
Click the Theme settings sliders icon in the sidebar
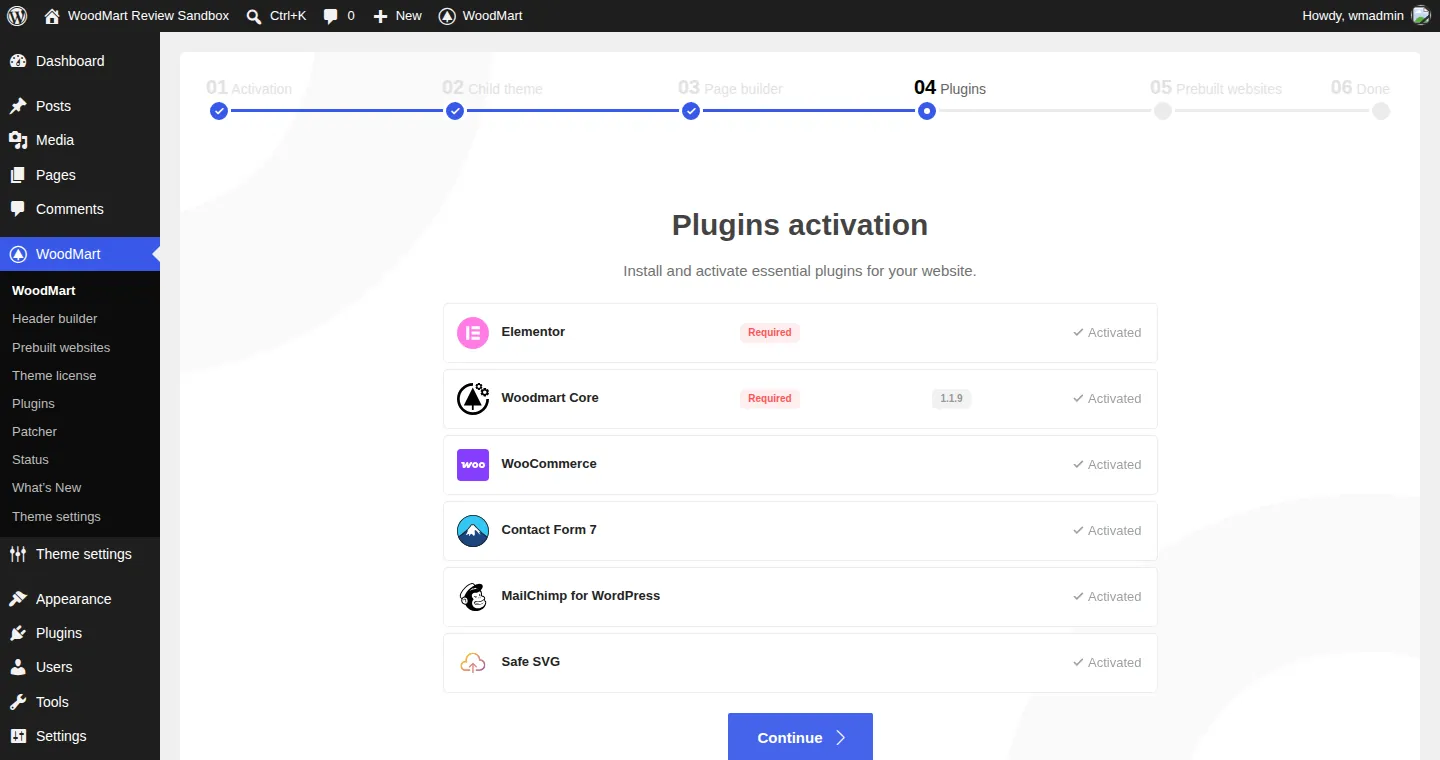tap(18, 554)
